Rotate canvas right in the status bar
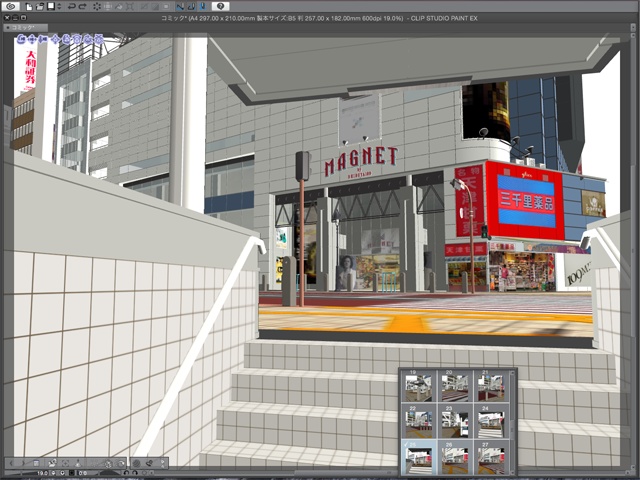640x480 pixels. [135, 473]
